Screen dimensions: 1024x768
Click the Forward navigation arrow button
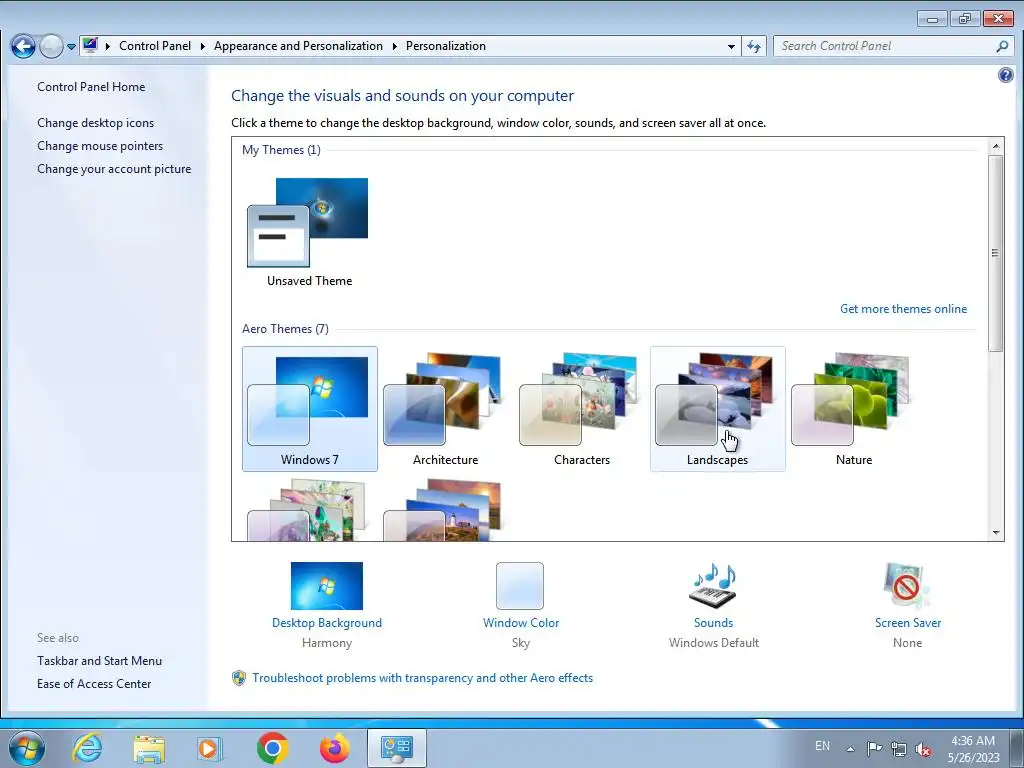point(51,46)
